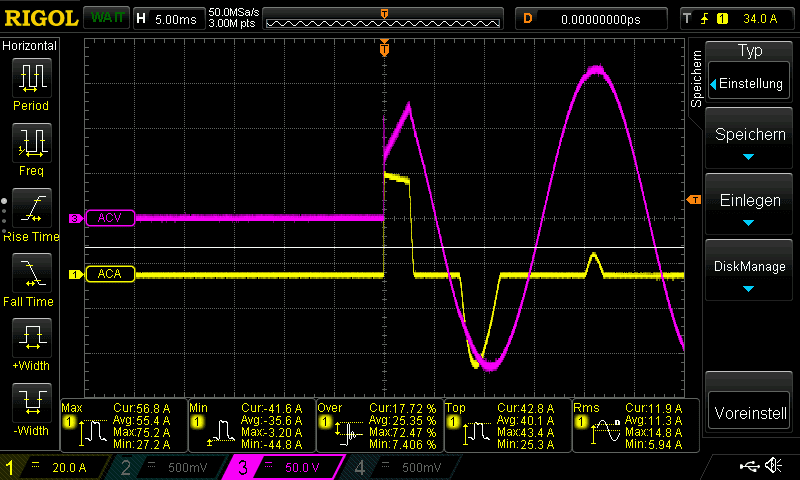Click the Over measurement waveform icon
This screenshot has width=800, height=480.
pos(348,433)
